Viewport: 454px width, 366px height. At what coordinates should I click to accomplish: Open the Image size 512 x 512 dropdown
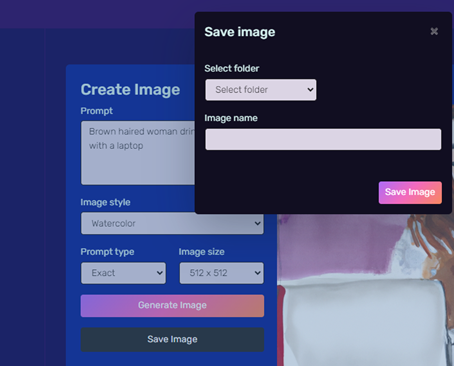point(221,273)
